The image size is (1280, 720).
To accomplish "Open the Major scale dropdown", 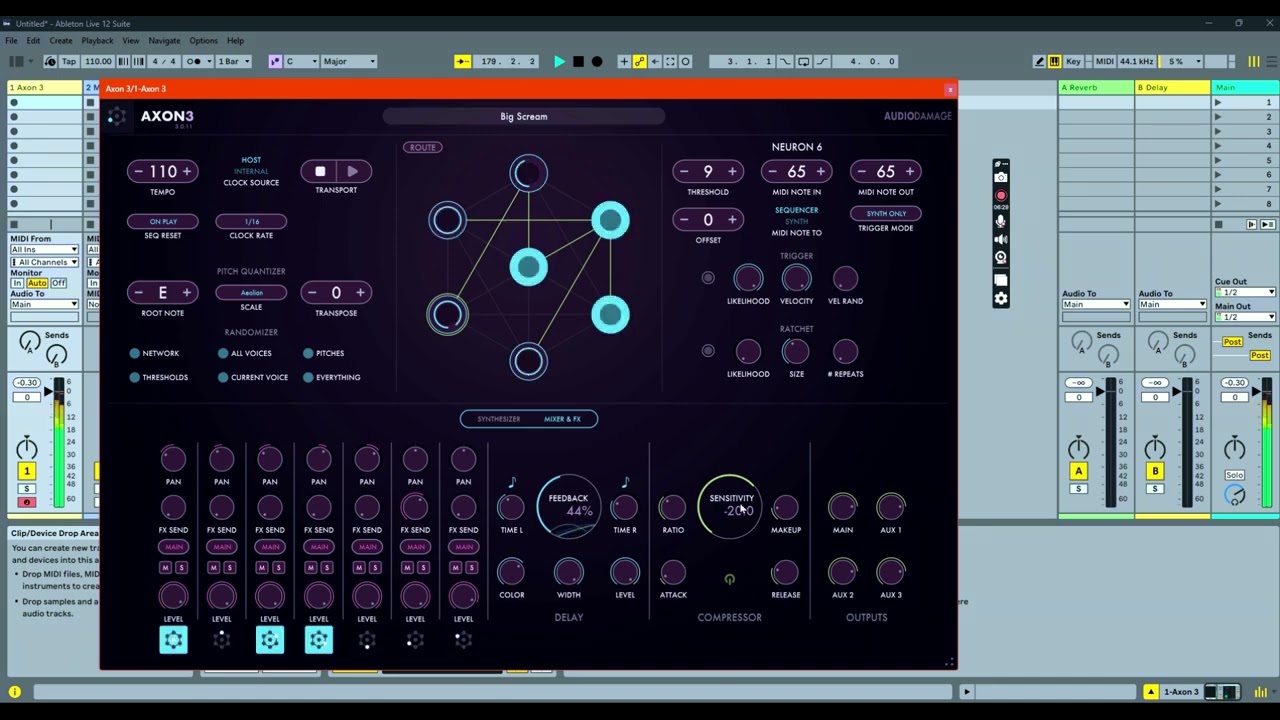I will coord(349,61).
